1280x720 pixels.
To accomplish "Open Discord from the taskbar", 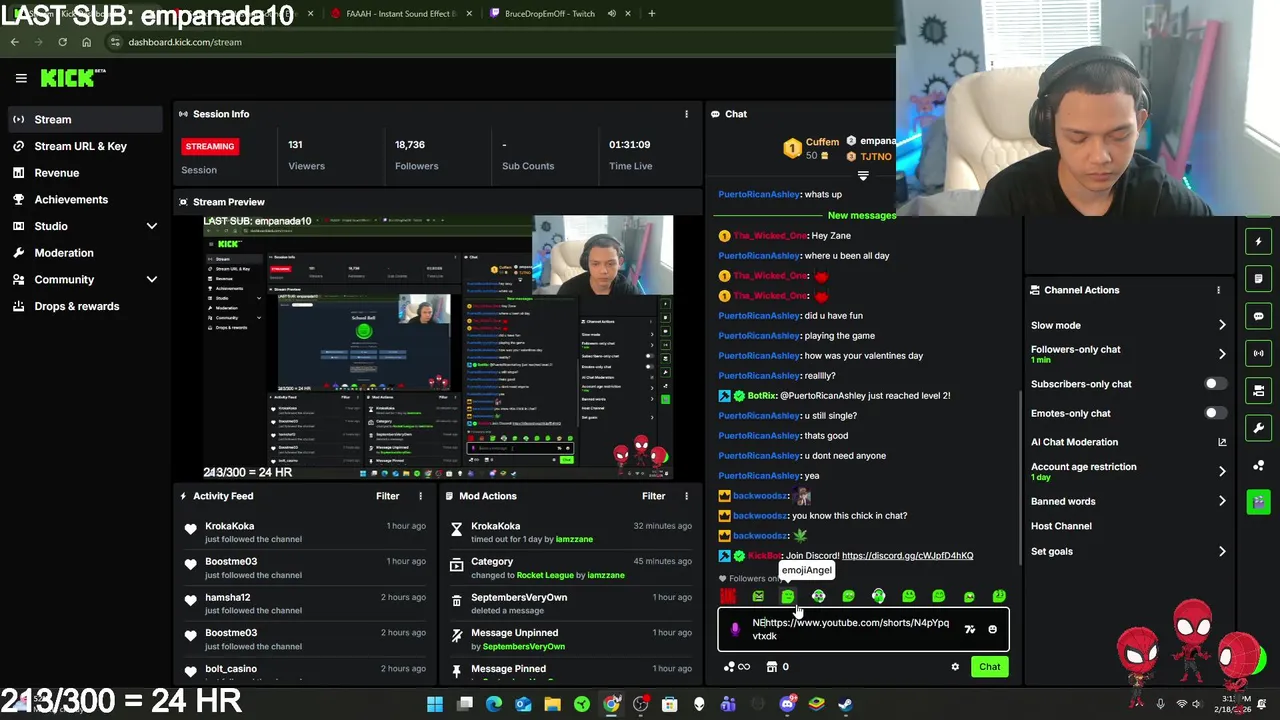I will pos(787,705).
